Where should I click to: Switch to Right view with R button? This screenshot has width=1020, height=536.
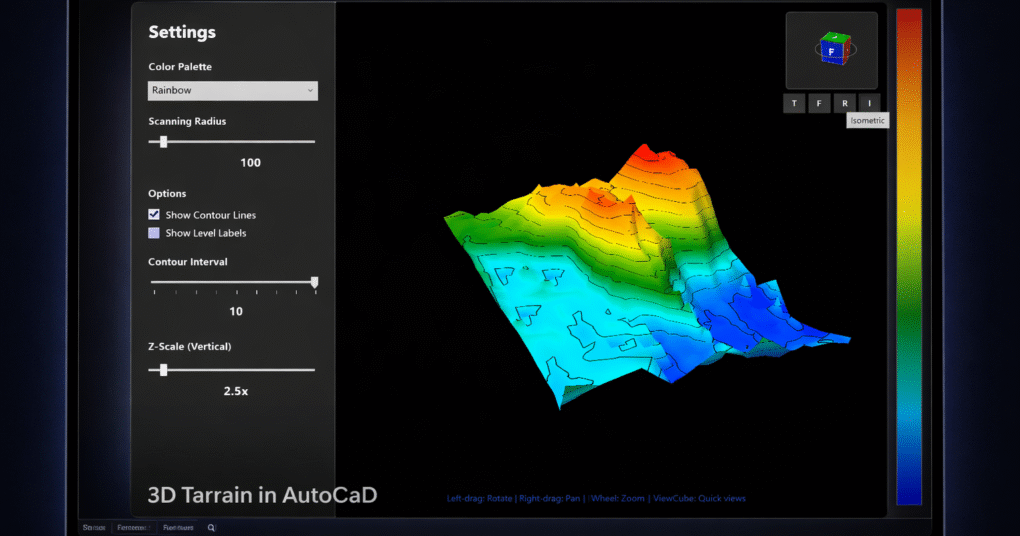coord(845,103)
